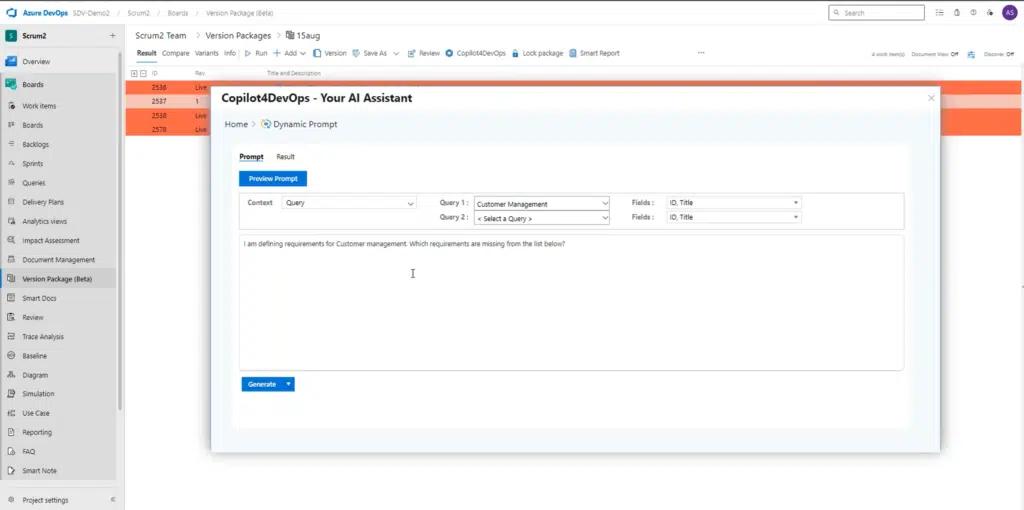
Task: Open Use Case in the sidebar
Action: coord(35,413)
